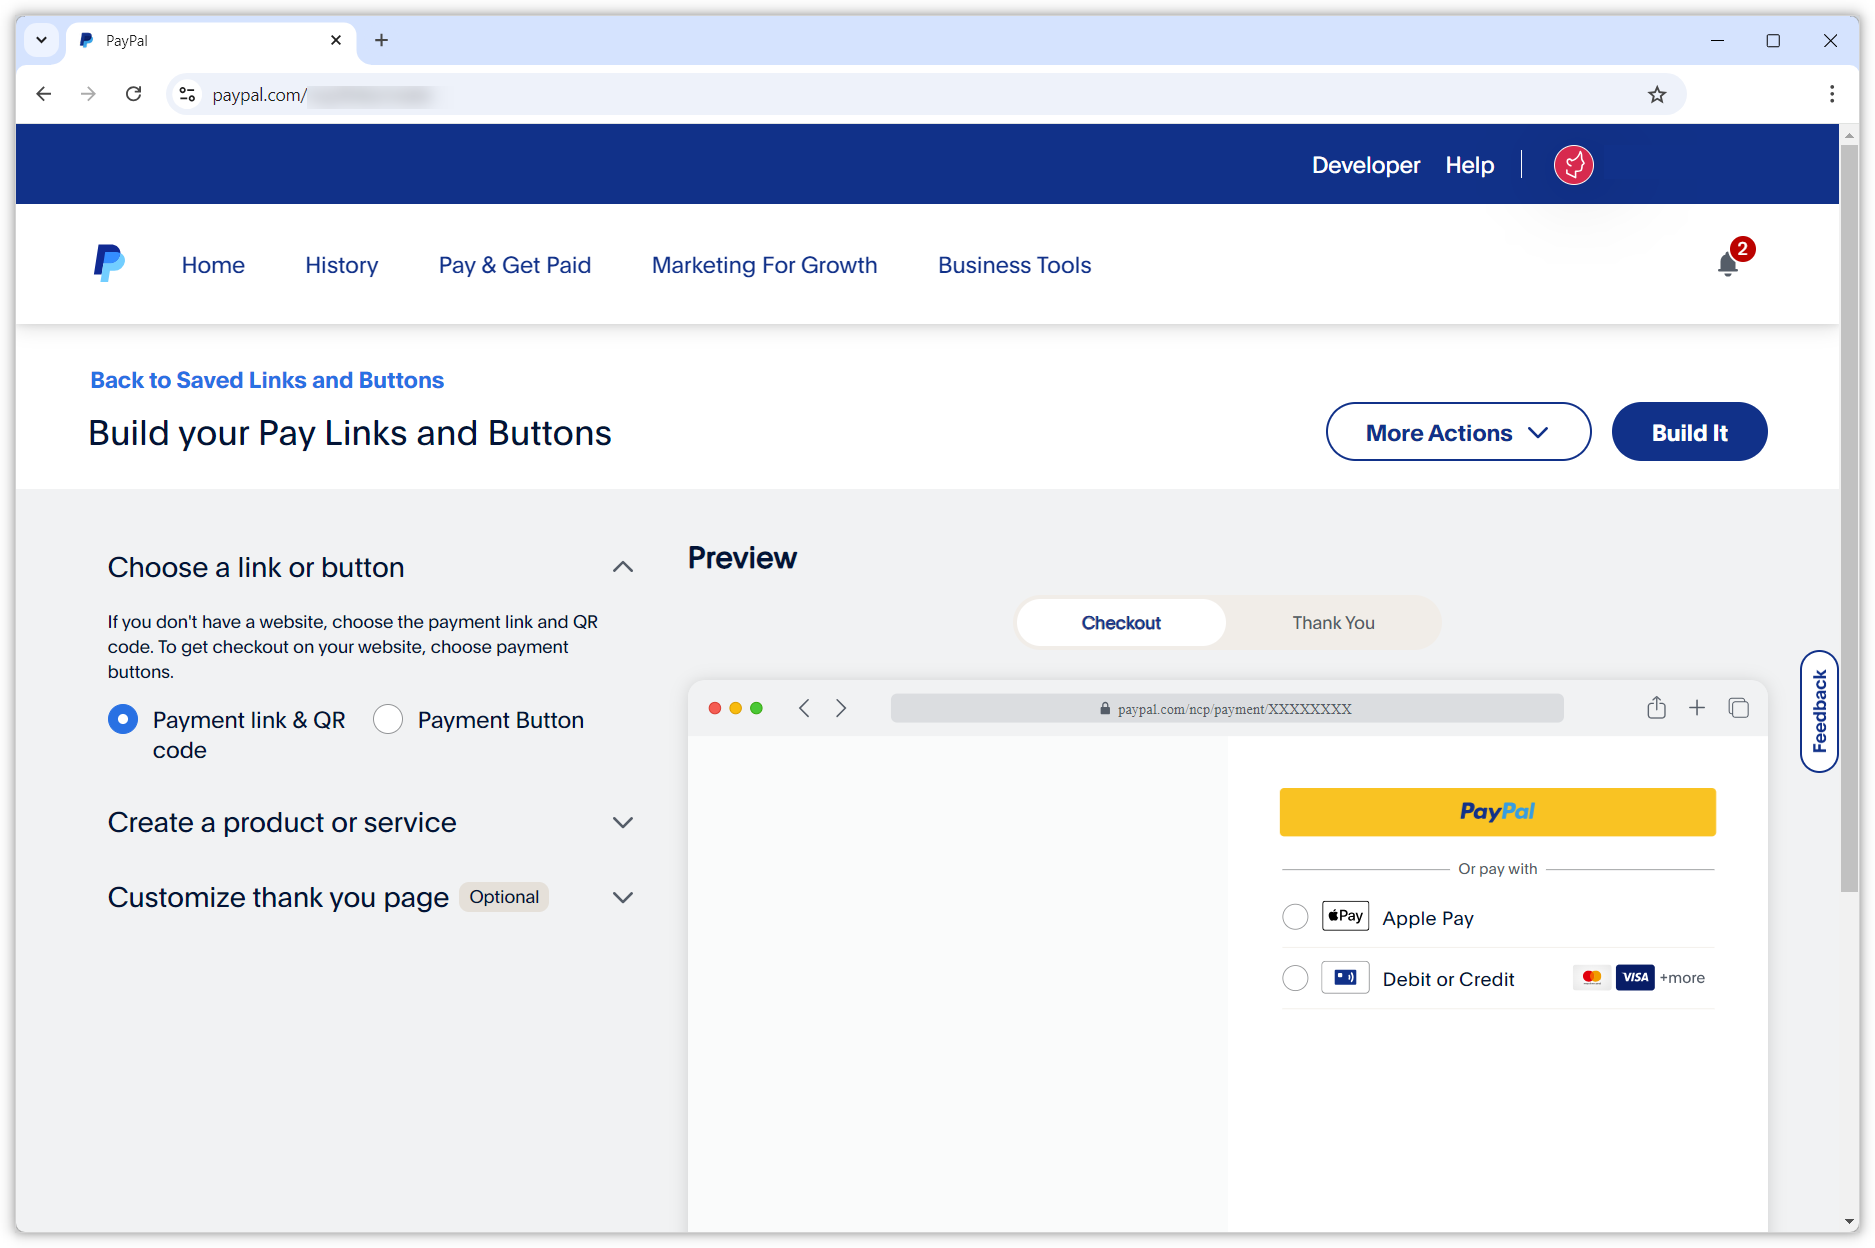Viewport: 1875px width, 1248px height.
Task: Select the Apple Pay icon in the preview
Action: coord(1344,915)
